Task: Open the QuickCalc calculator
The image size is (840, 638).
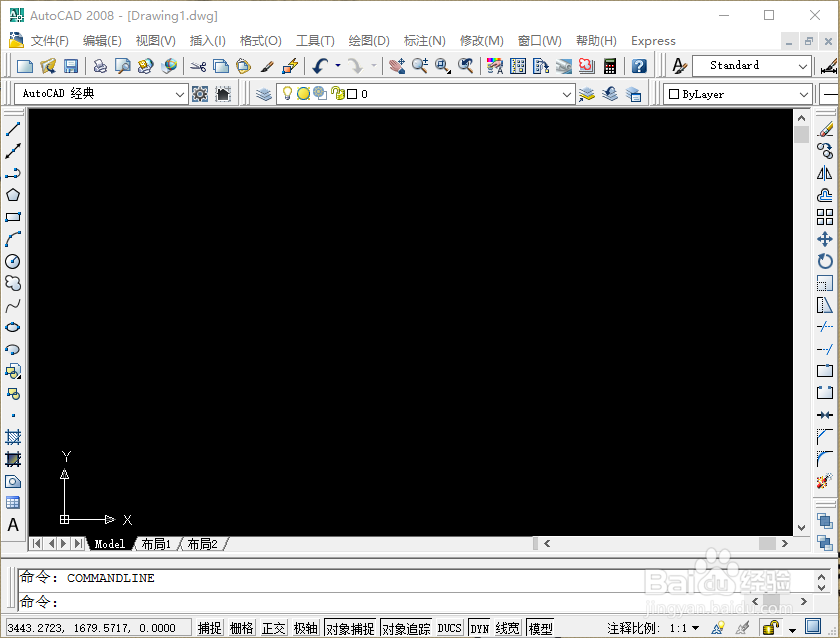Action: pos(610,66)
